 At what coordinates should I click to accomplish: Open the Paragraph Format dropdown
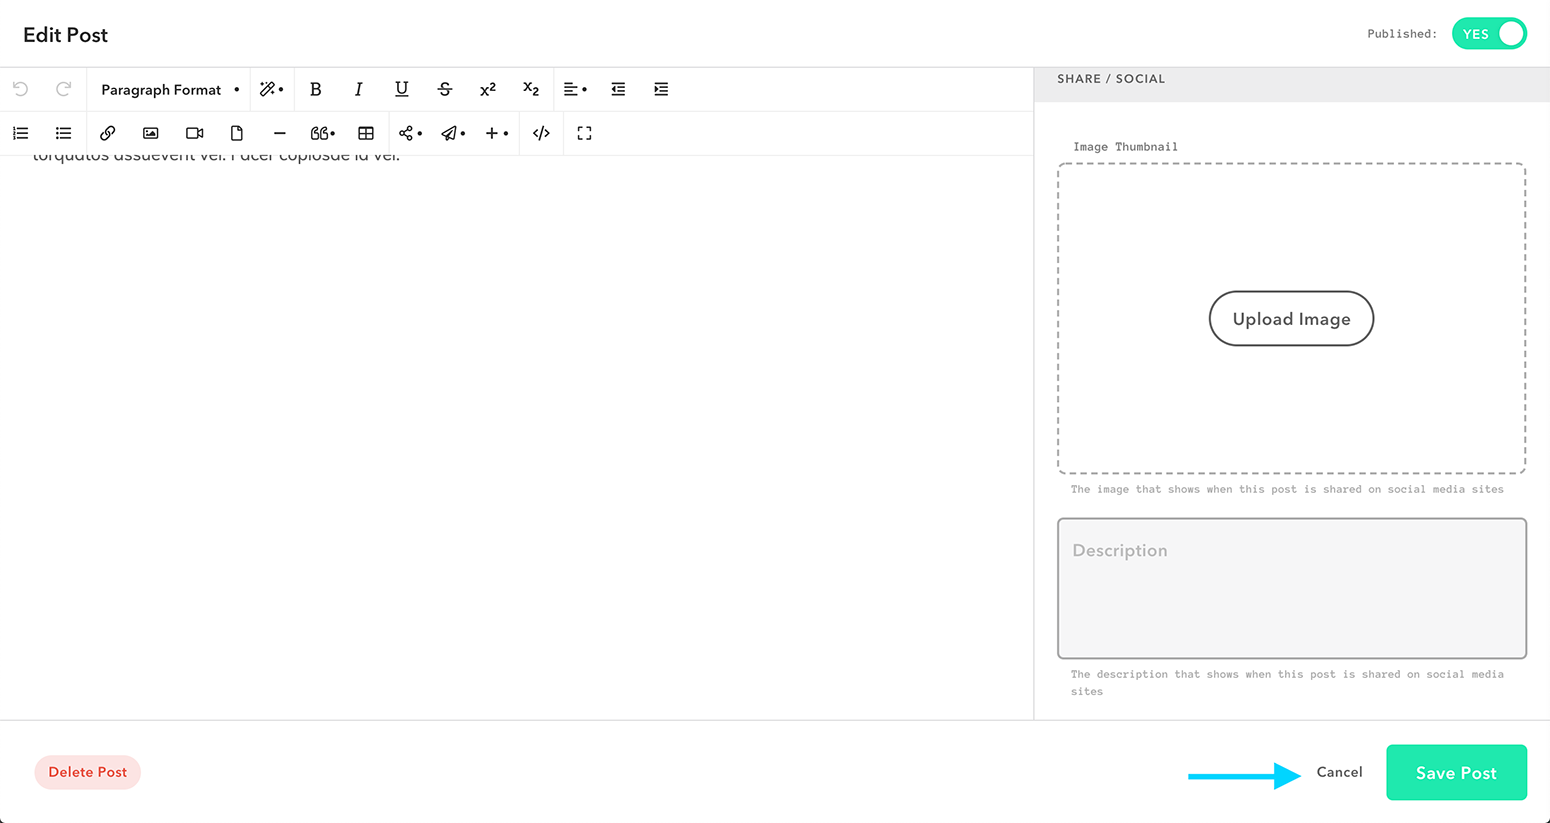point(170,89)
